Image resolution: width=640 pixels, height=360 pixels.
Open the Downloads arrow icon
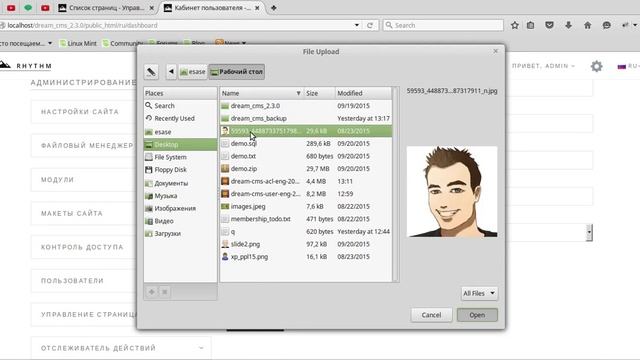point(568,25)
